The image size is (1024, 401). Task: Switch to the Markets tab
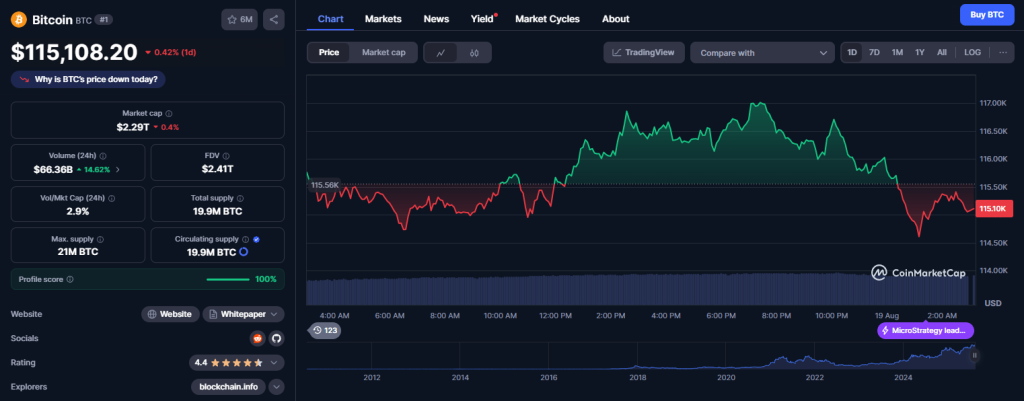(x=384, y=19)
